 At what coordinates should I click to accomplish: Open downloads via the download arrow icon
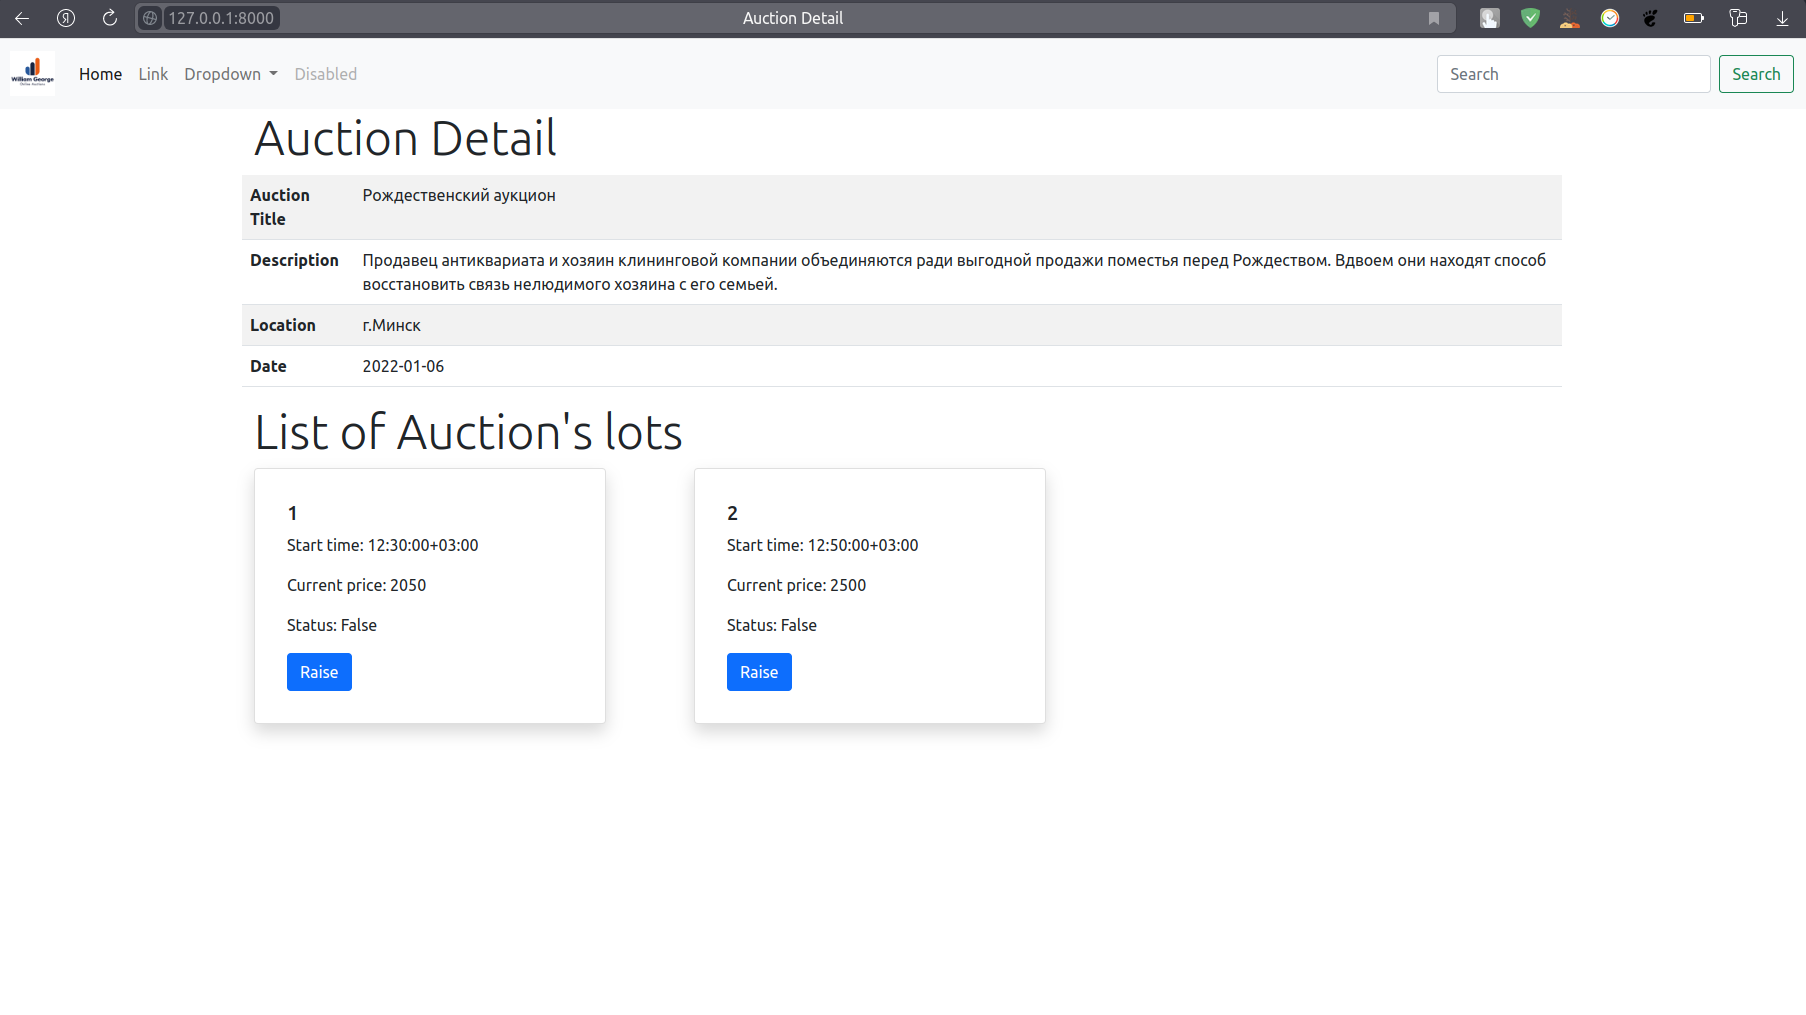1781,18
